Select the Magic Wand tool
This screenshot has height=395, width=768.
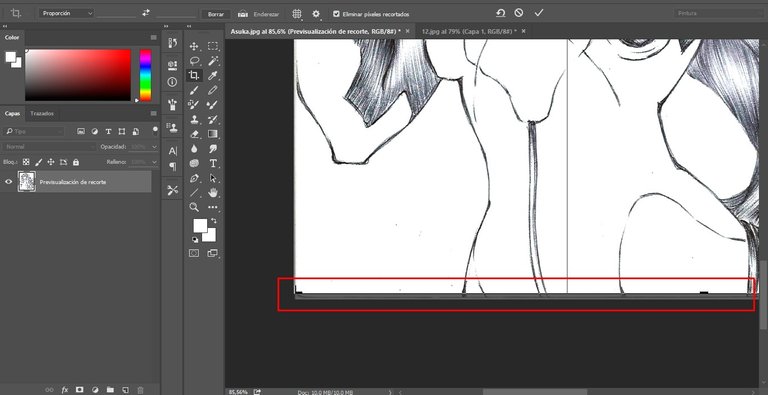point(213,61)
